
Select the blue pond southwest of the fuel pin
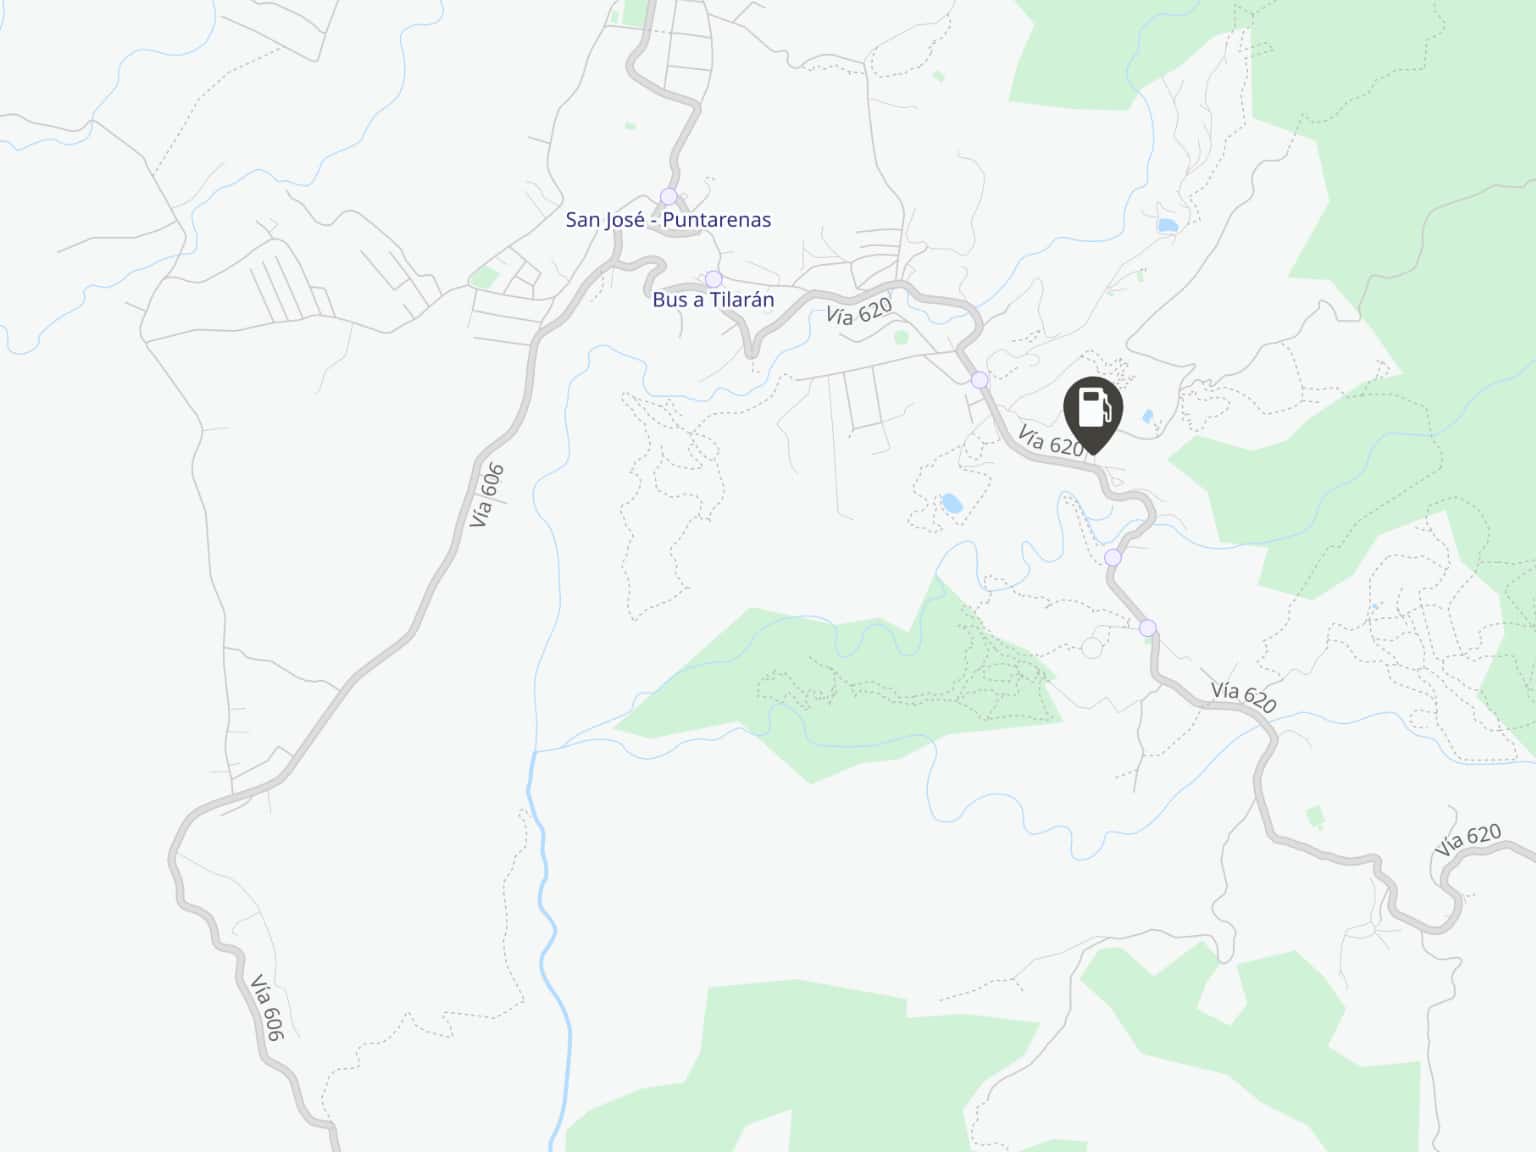(x=951, y=503)
